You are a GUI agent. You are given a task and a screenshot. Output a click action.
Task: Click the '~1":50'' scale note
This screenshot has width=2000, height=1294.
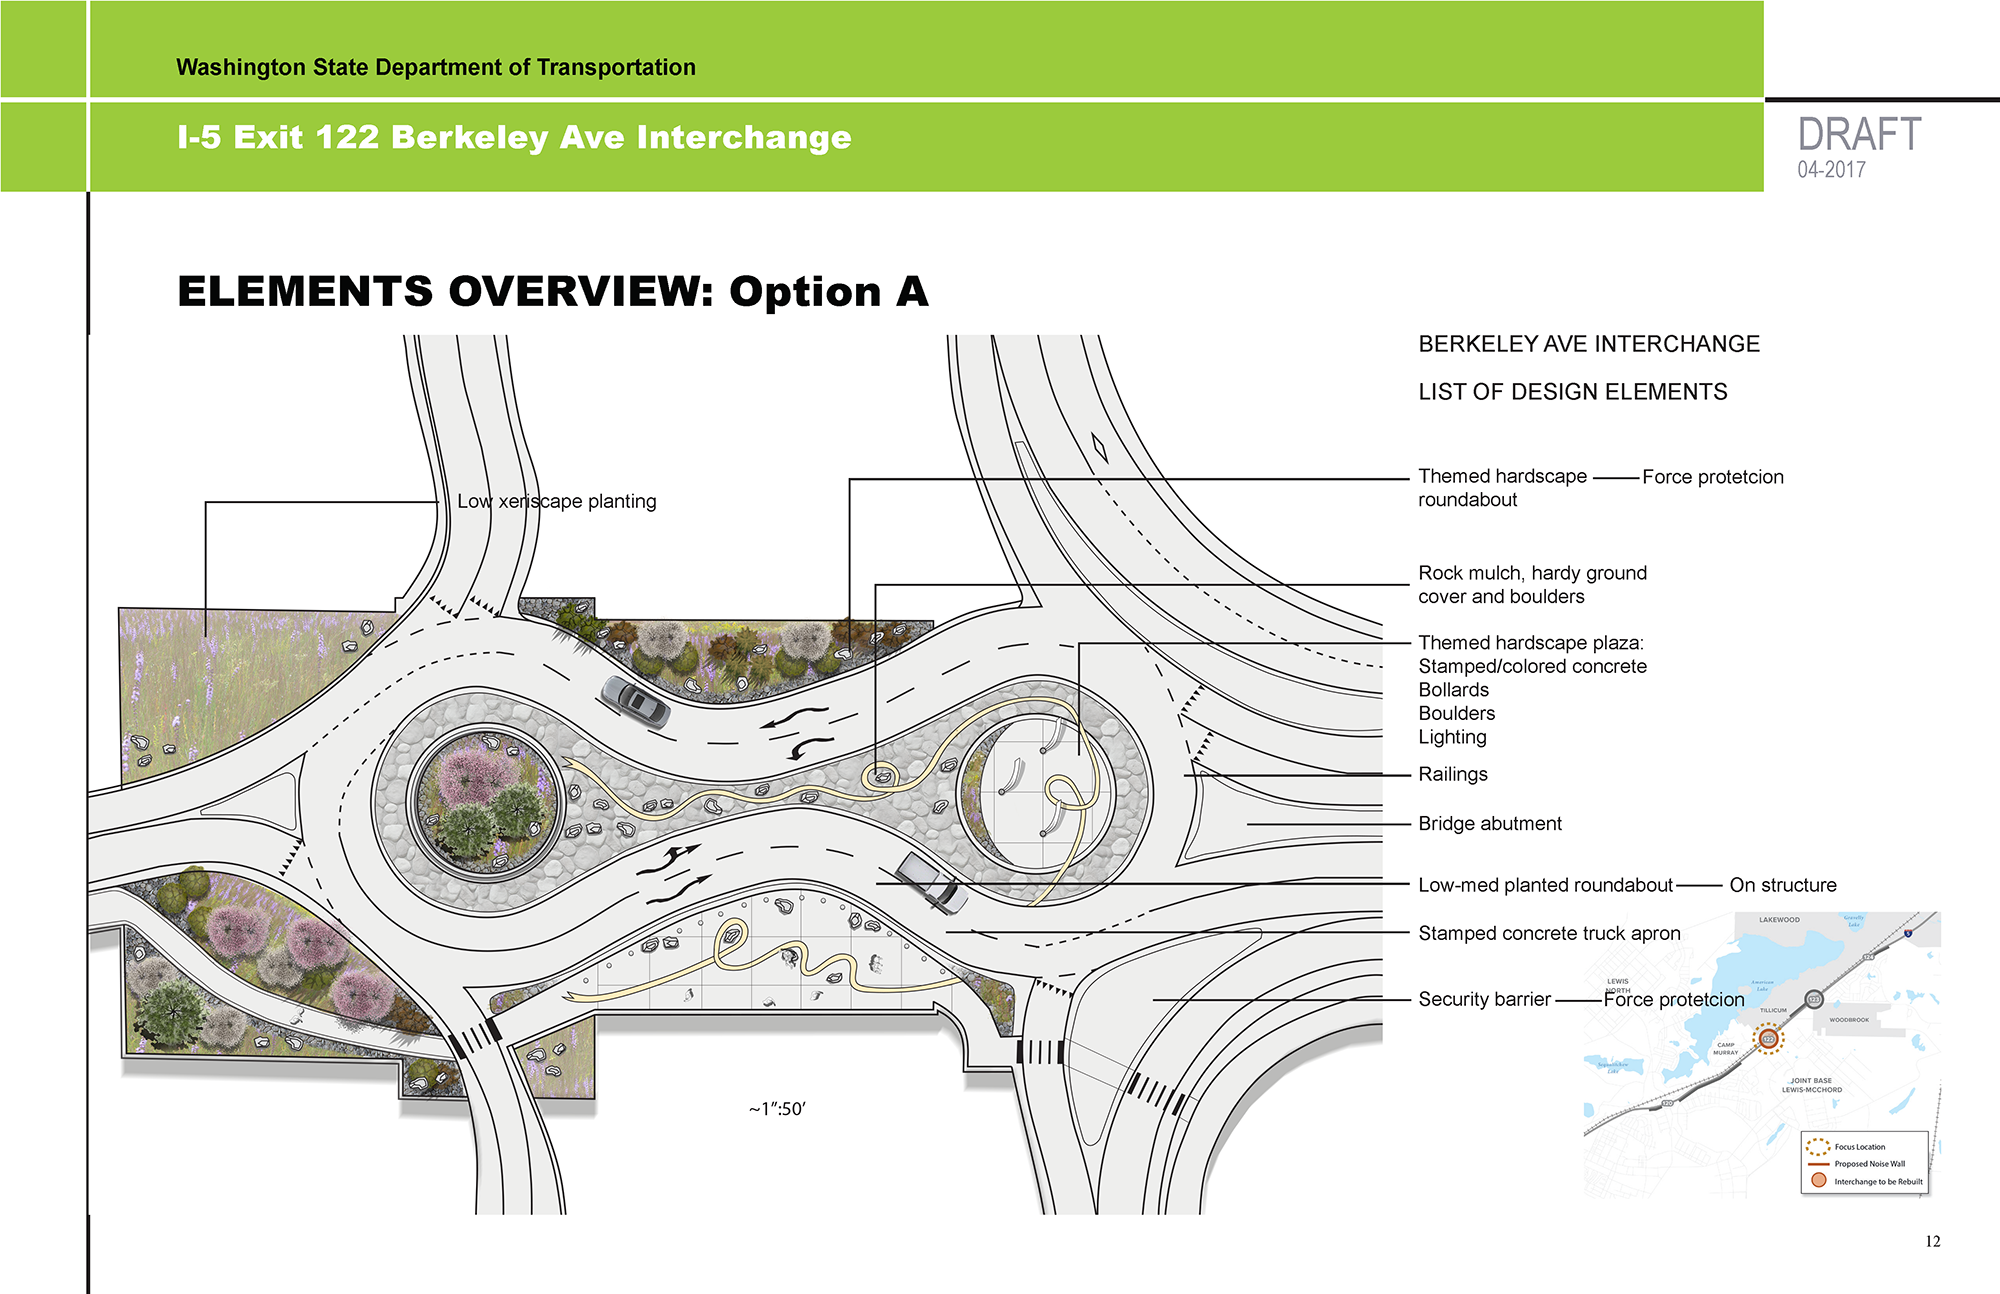pyautogui.click(x=777, y=1109)
